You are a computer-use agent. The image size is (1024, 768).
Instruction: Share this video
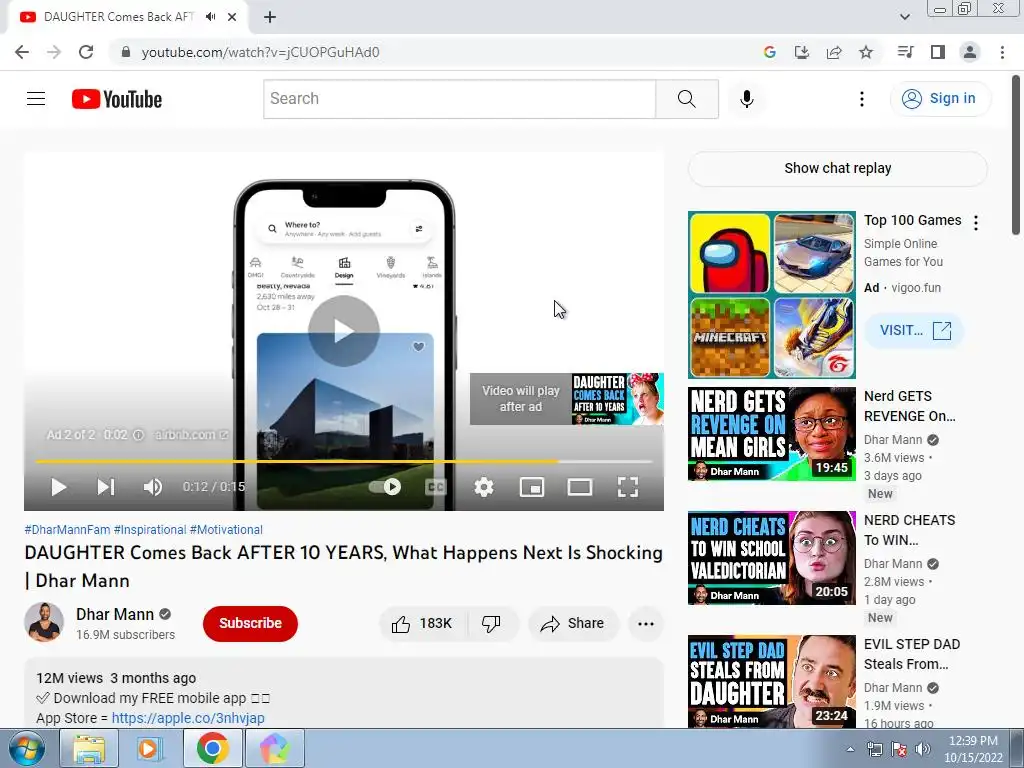pos(572,624)
